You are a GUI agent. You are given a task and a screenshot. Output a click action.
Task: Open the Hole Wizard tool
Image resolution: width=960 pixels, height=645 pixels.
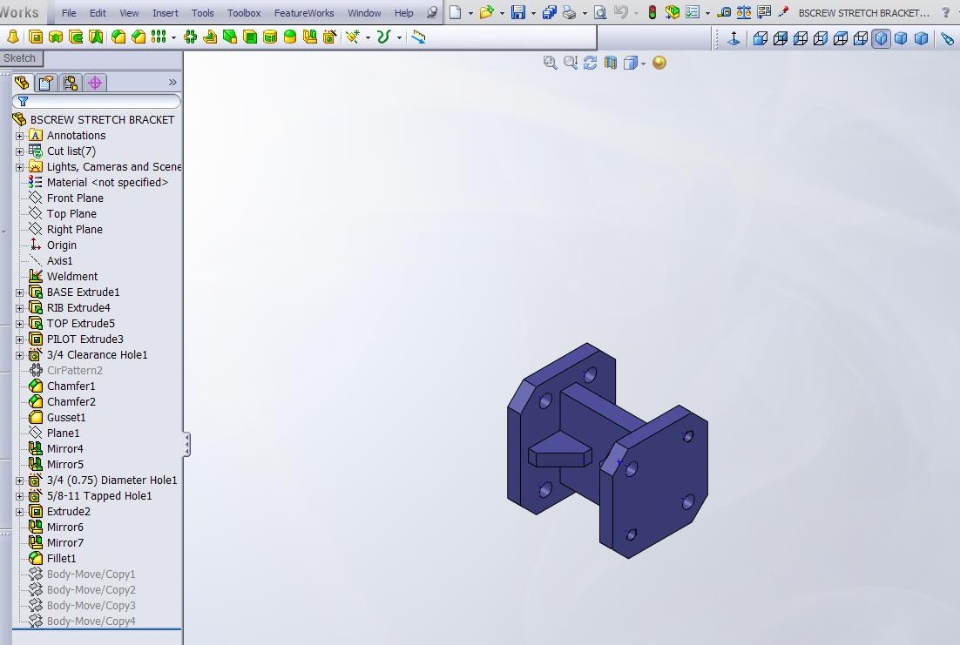(x=329, y=37)
